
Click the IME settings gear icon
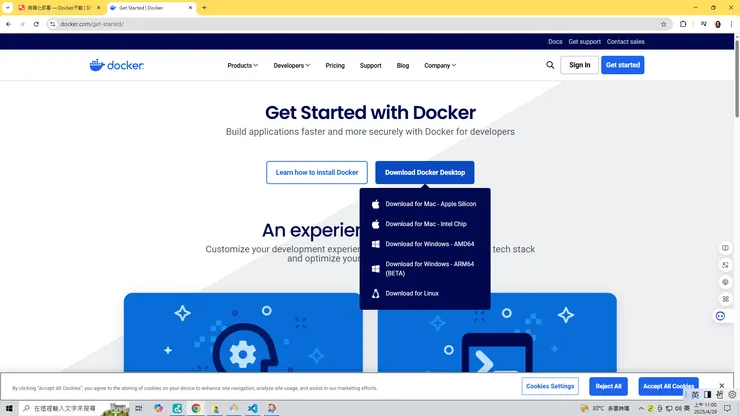click(x=732, y=395)
